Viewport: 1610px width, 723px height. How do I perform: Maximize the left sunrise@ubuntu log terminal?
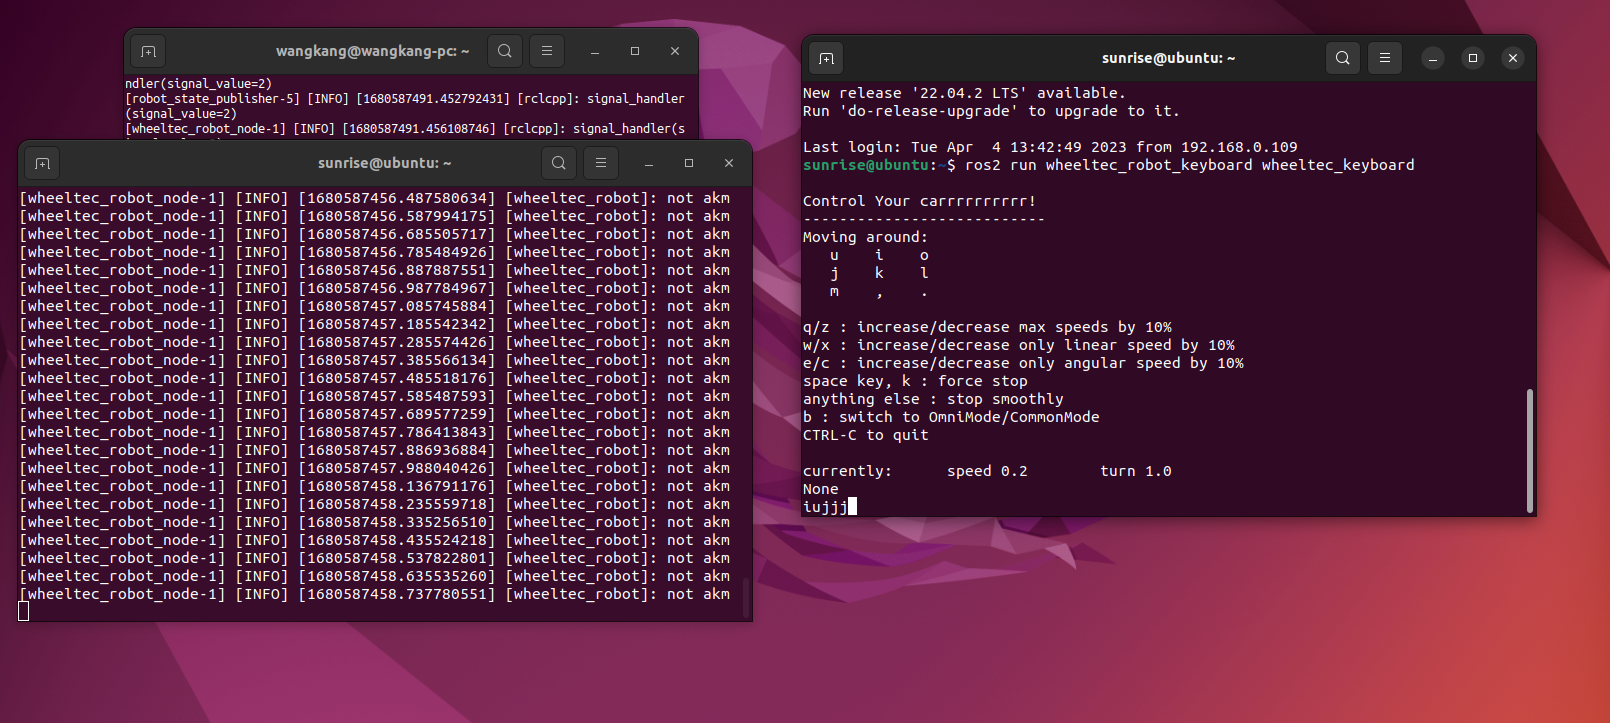[689, 163]
